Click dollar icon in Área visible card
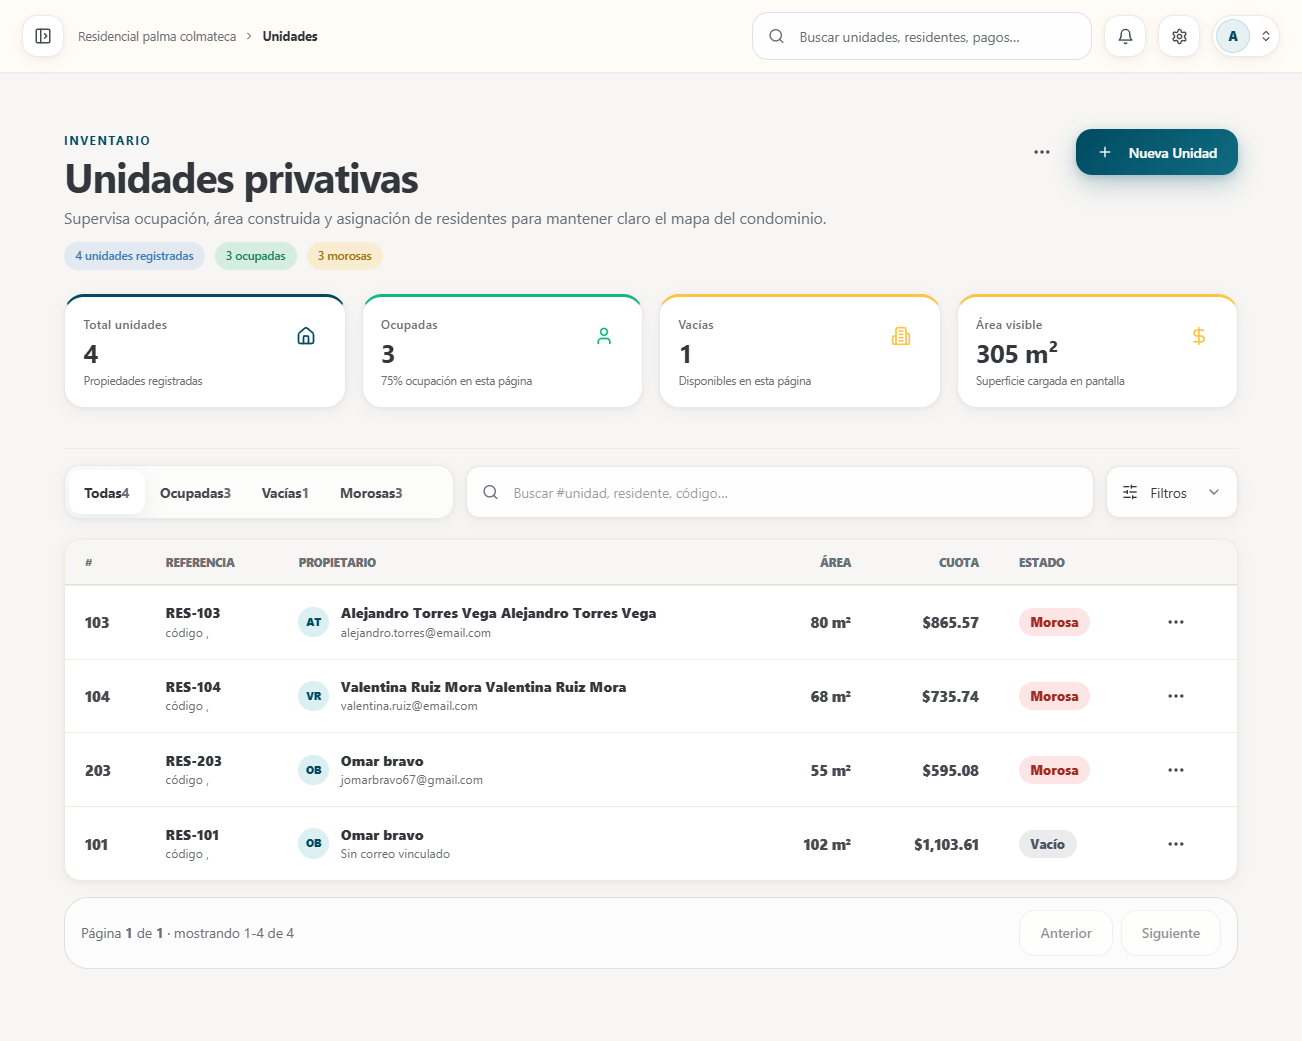Screen dimensions: 1302x1041 pyautogui.click(x=1199, y=336)
